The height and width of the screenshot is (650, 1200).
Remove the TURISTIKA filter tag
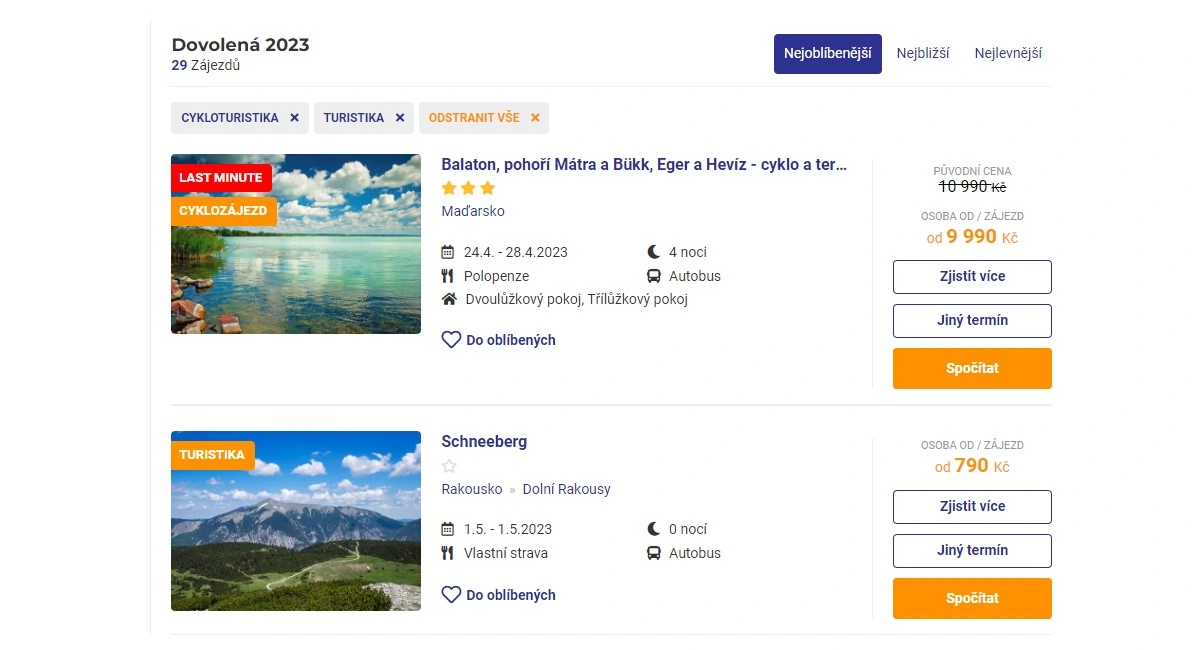tap(399, 118)
